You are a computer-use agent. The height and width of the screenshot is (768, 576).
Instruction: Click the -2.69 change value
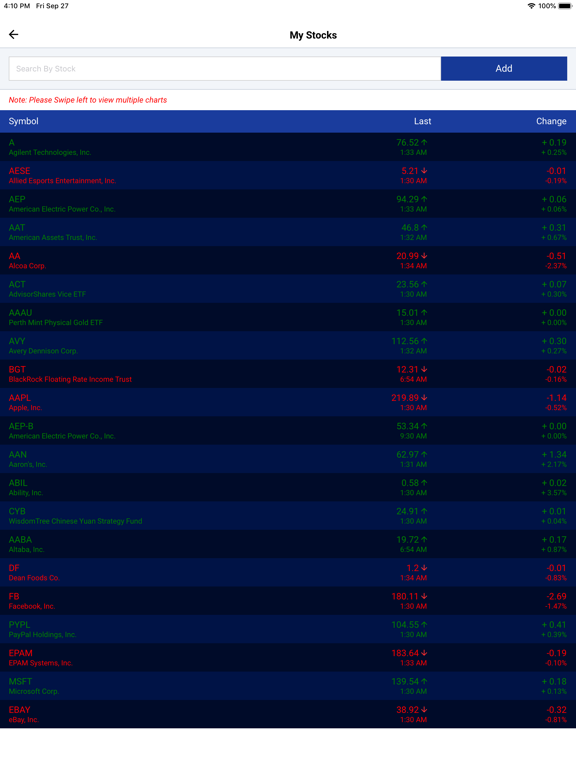pyautogui.click(x=556, y=596)
